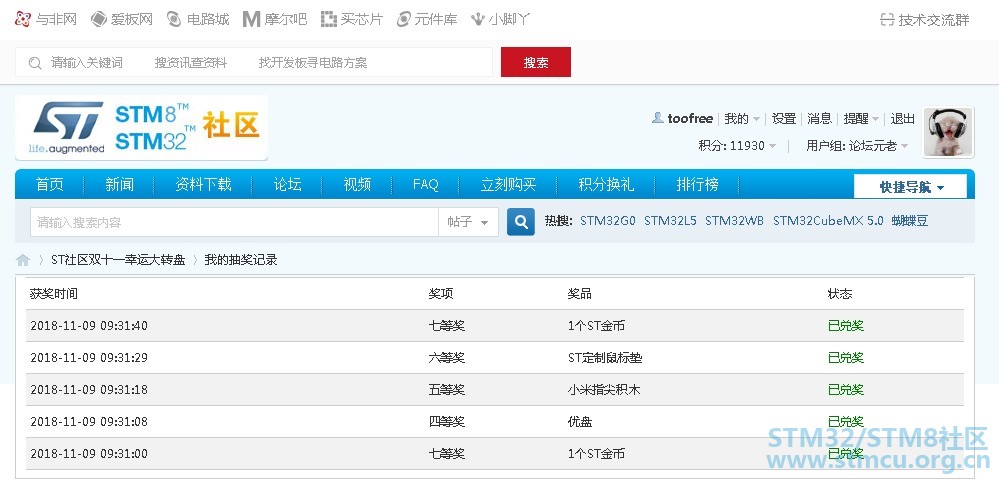Image resolution: width=999 pixels, height=483 pixels.
Task: Open the 新闻 nav tab
Action: coord(120,185)
